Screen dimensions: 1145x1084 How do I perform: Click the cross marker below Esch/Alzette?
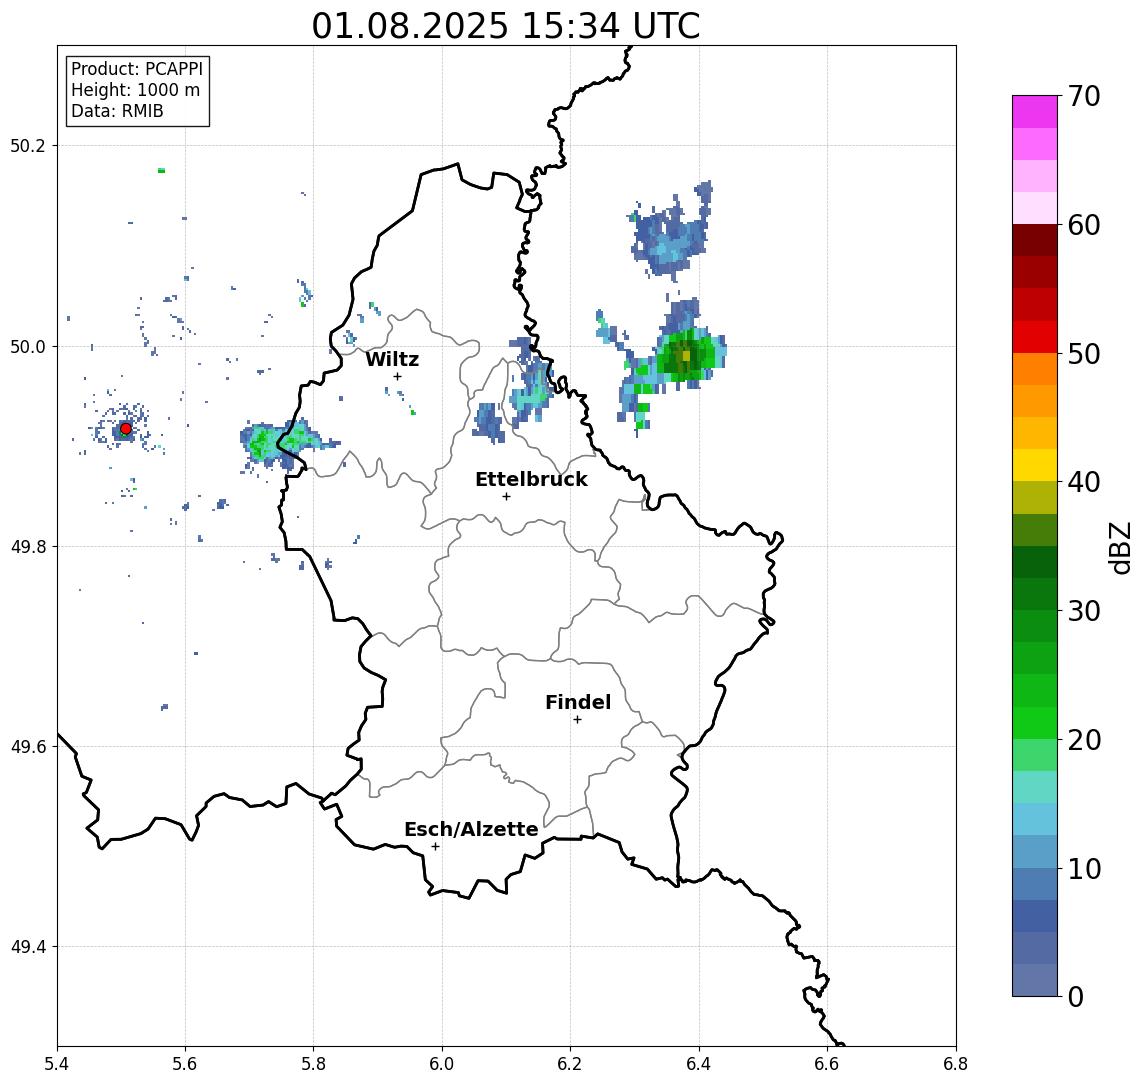(x=435, y=847)
